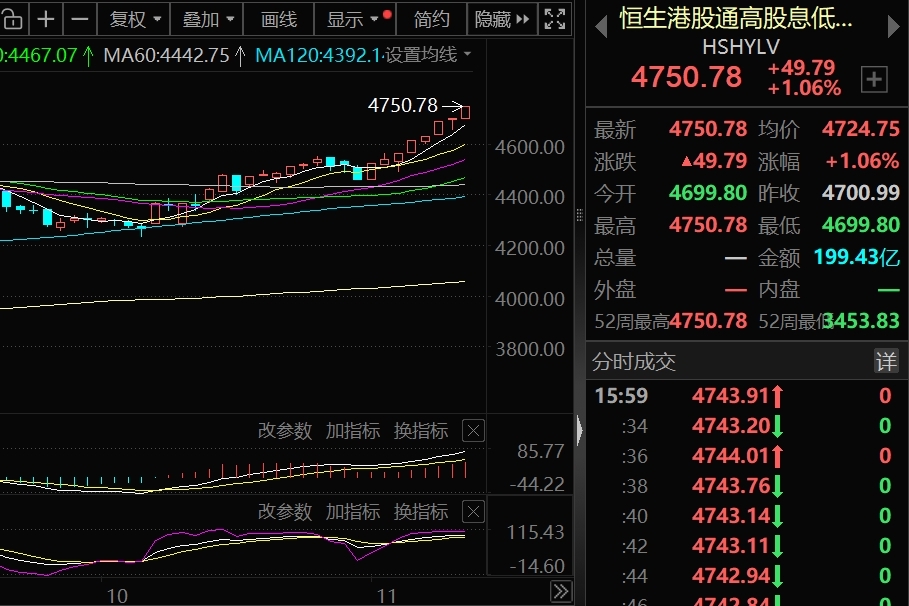
Task: Open 设置均线 moving average settings
Action: (428, 55)
